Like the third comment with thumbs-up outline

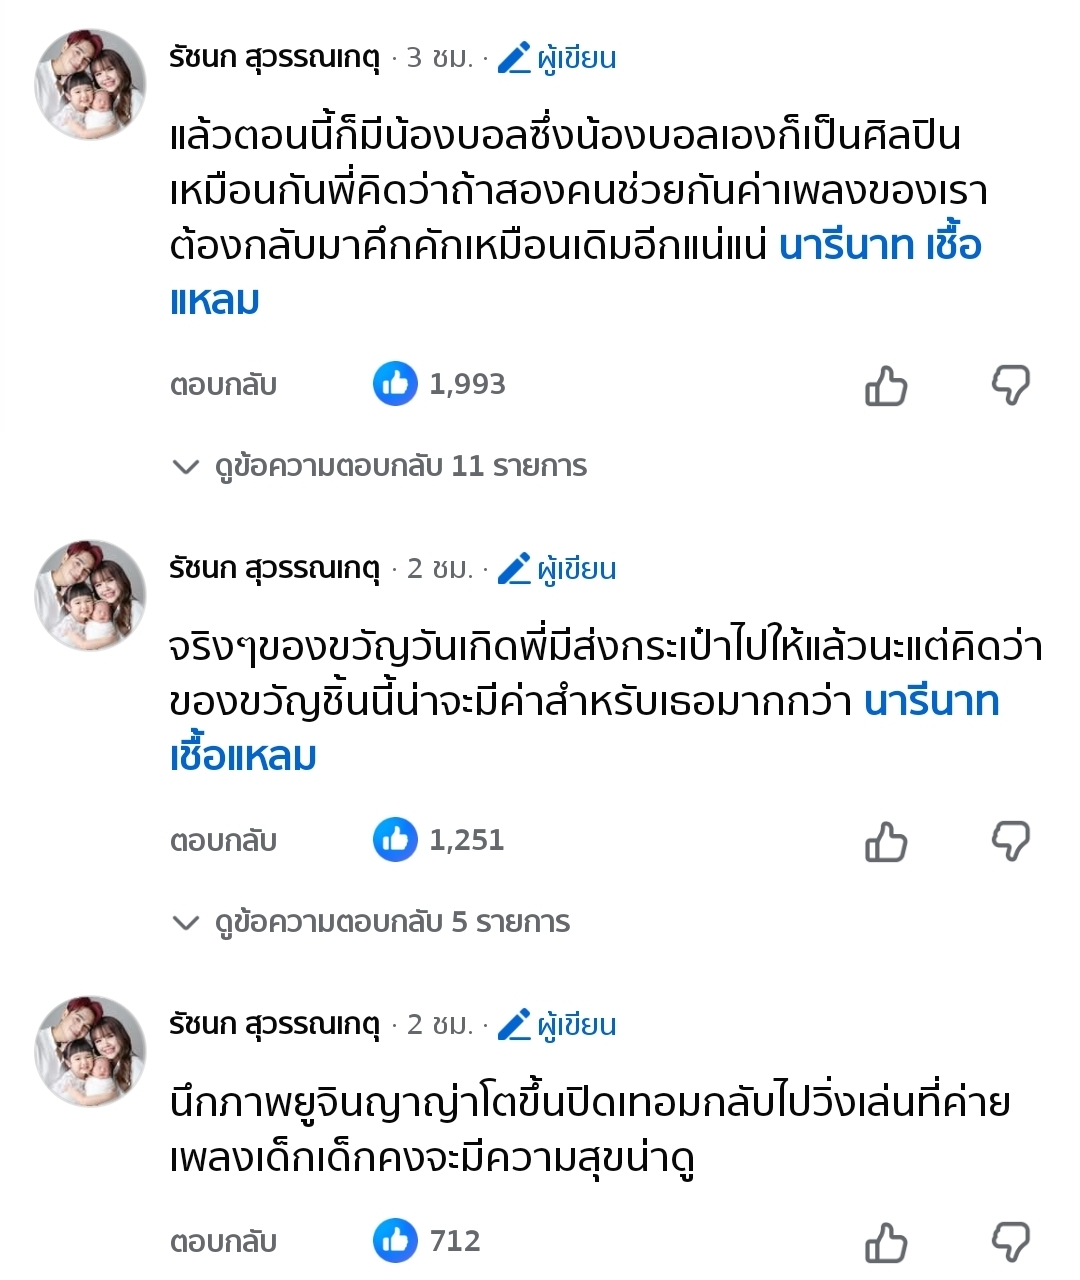pyautogui.click(x=885, y=1242)
